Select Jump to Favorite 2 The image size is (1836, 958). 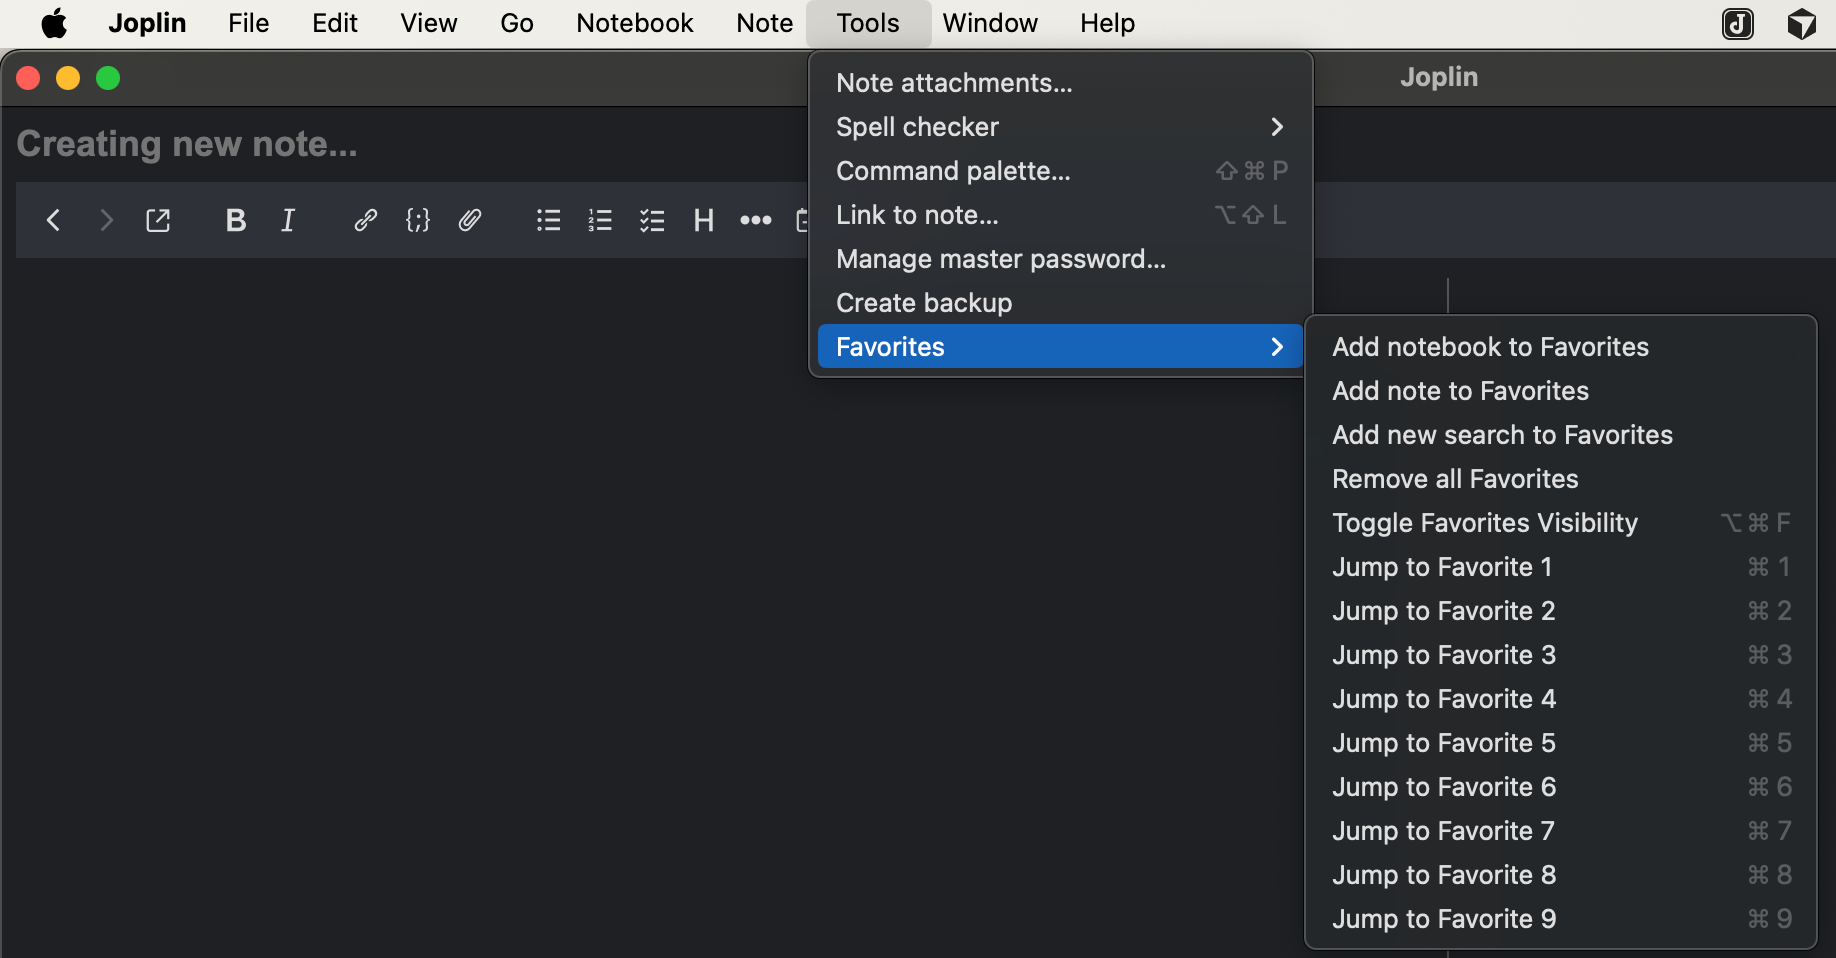[1561, 611]
